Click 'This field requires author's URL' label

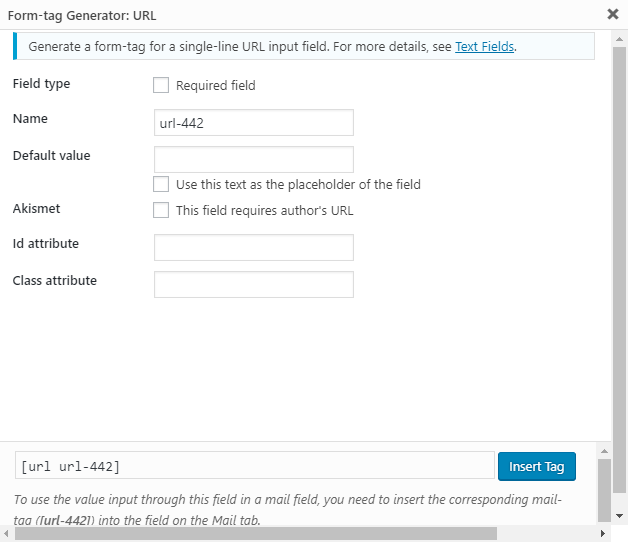click(x=264, y=210)
